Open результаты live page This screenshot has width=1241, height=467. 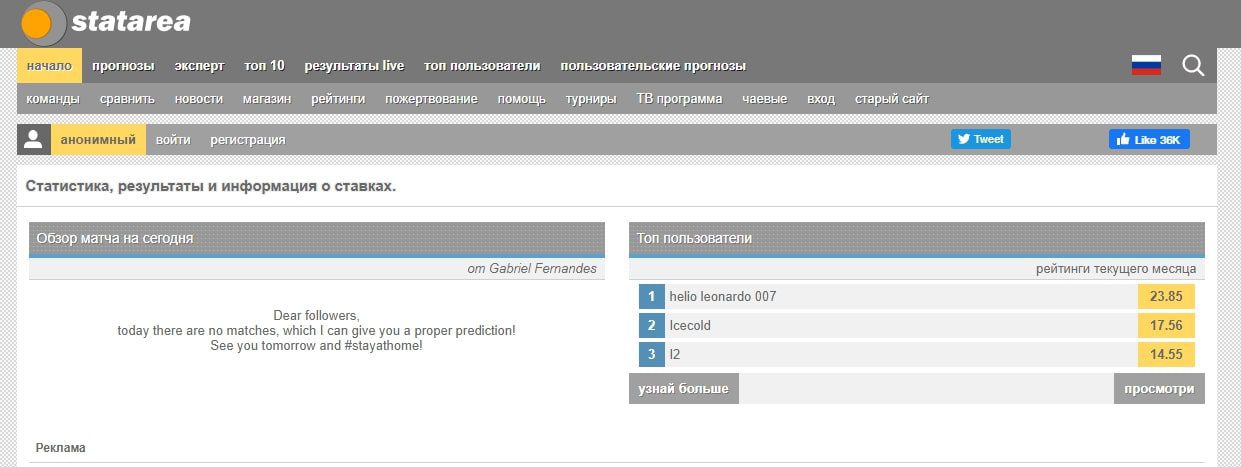coord(354,66)
